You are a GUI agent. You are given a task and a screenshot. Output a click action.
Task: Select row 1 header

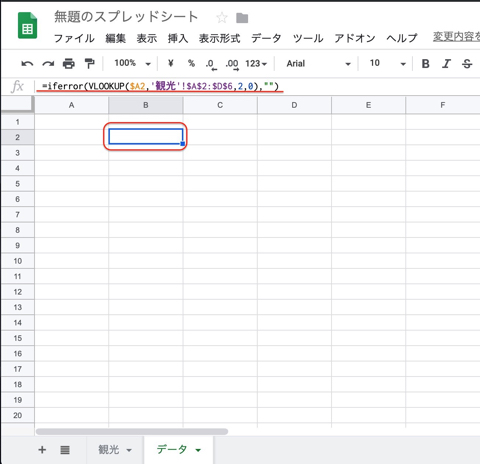point(17,122)
